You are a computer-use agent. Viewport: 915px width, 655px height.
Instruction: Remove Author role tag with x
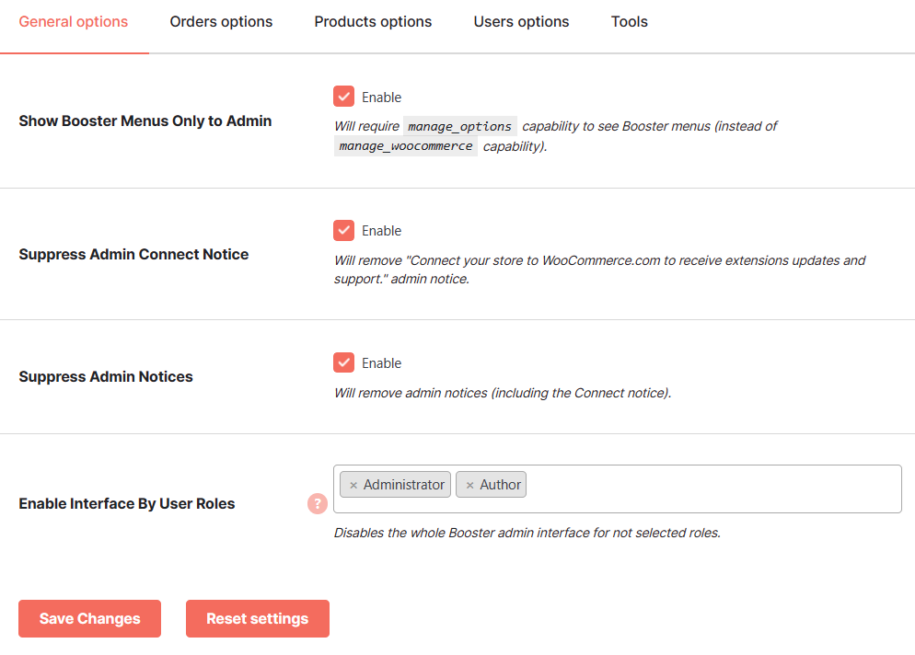coord(470,485)
